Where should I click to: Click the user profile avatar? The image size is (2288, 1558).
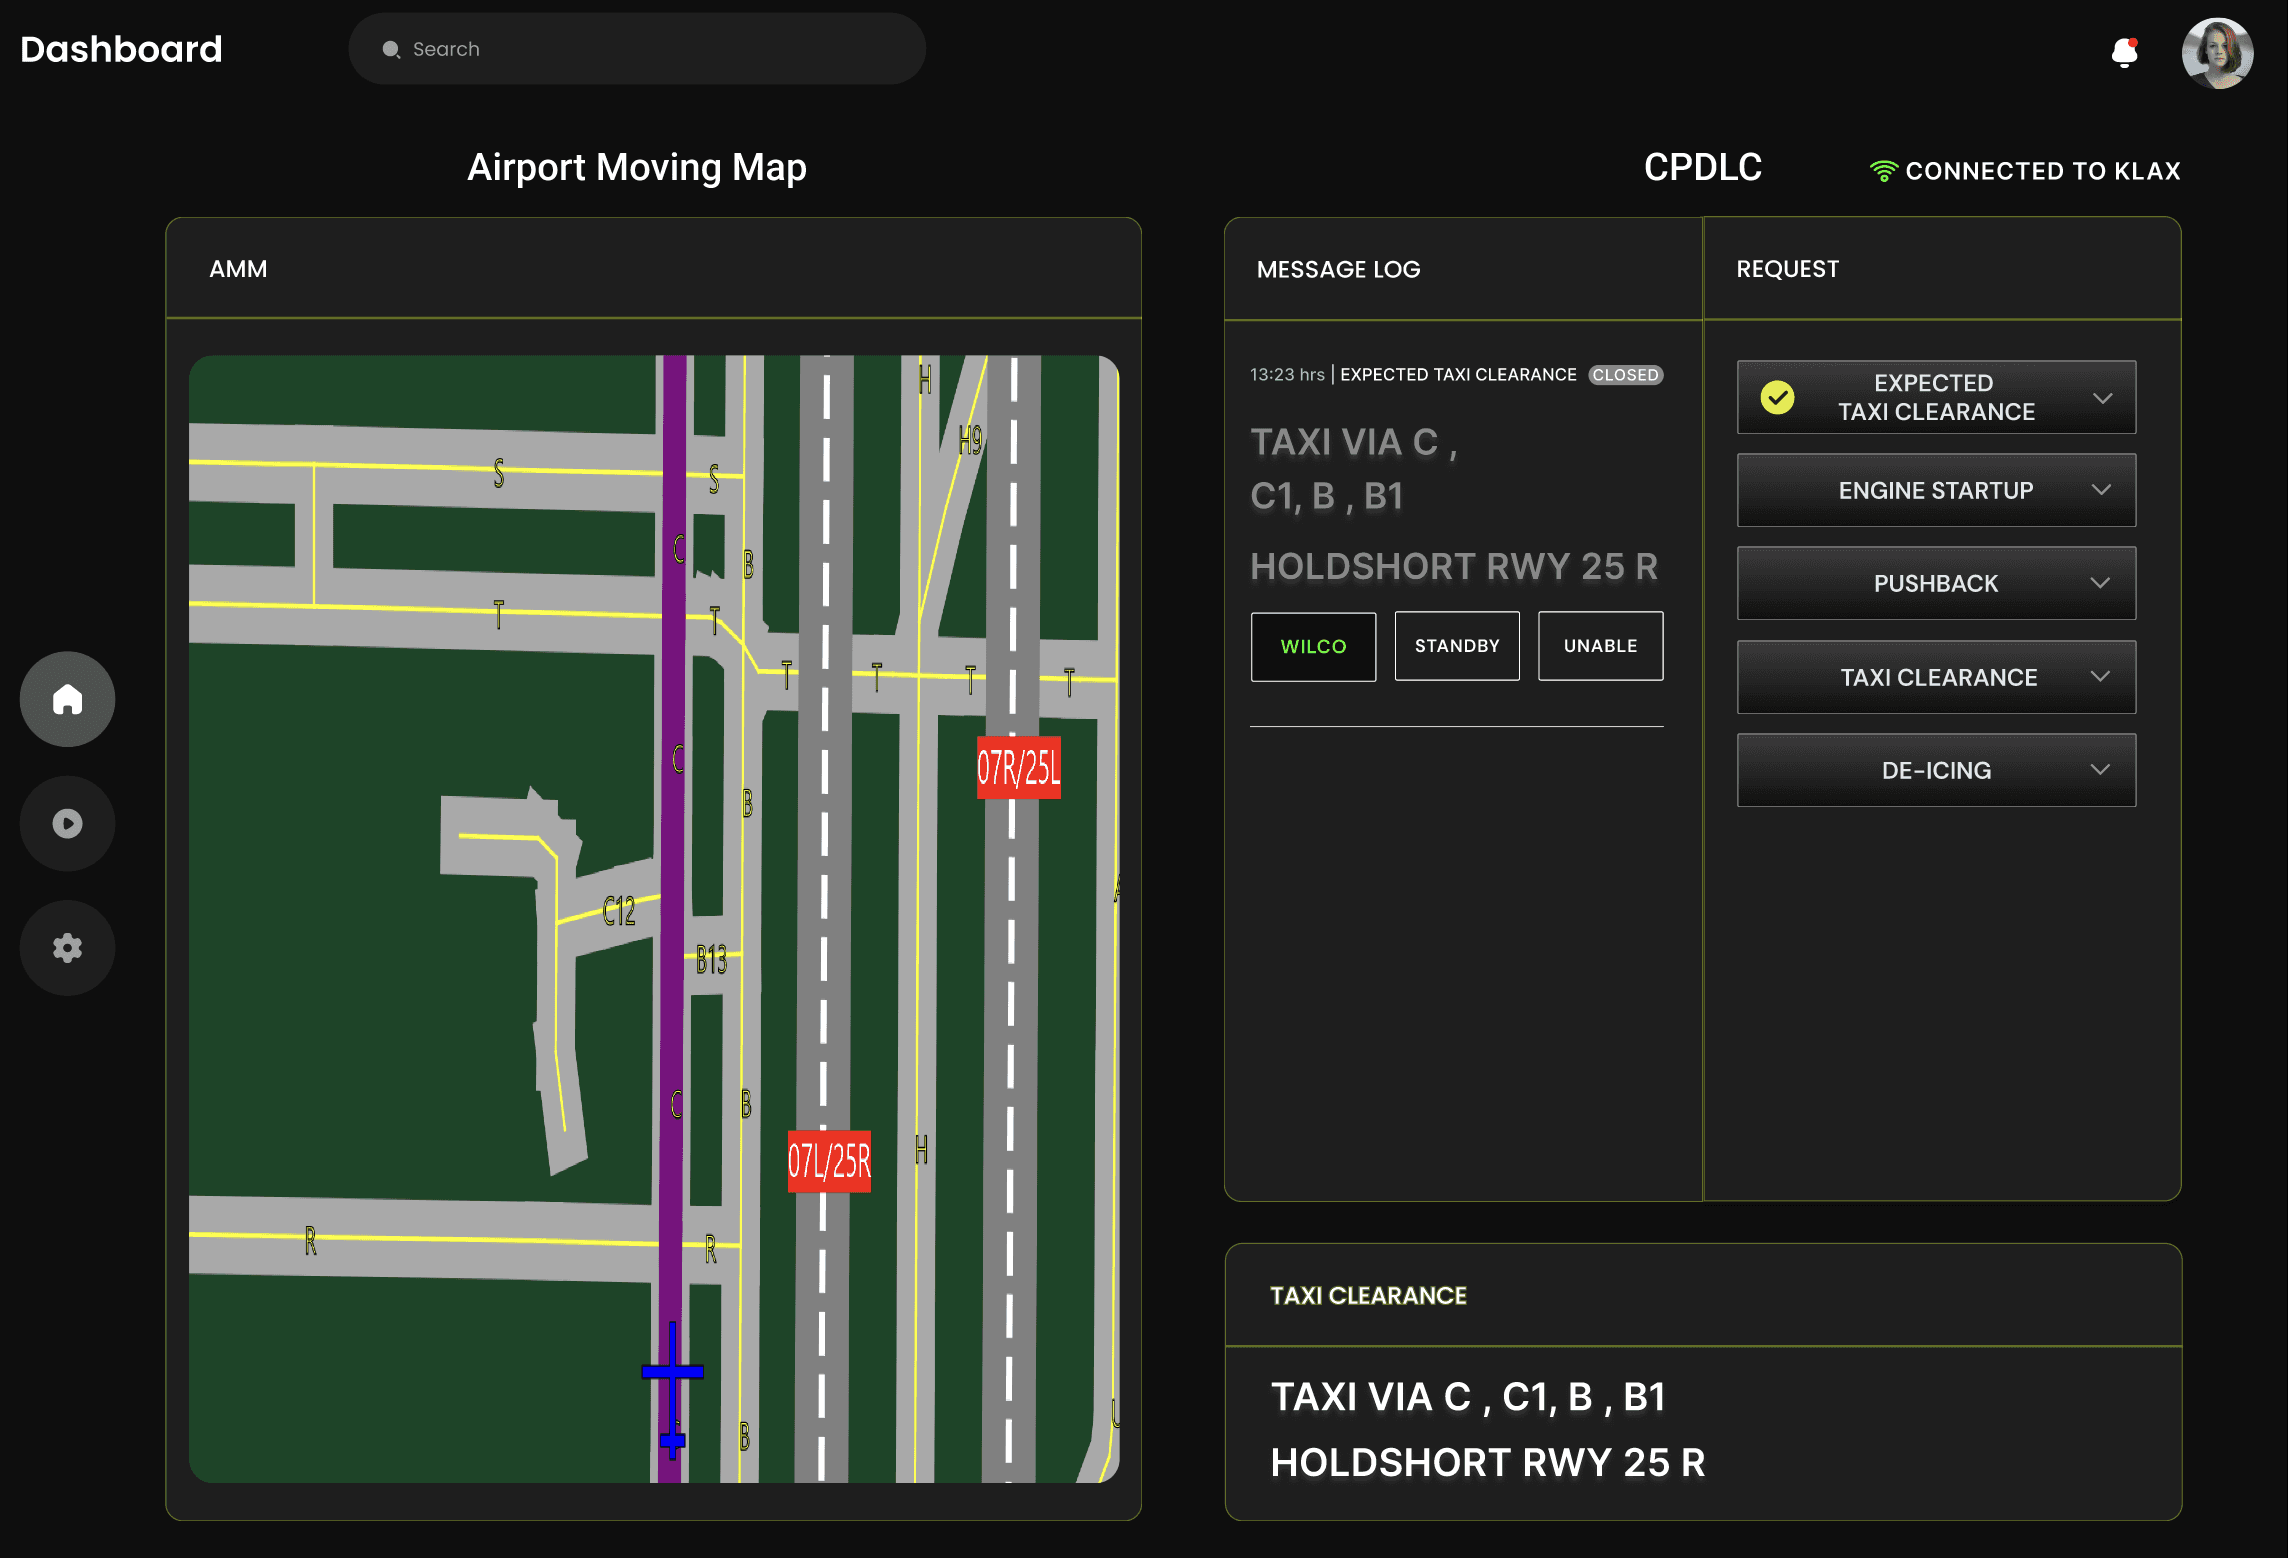(x=2217, y=53)
